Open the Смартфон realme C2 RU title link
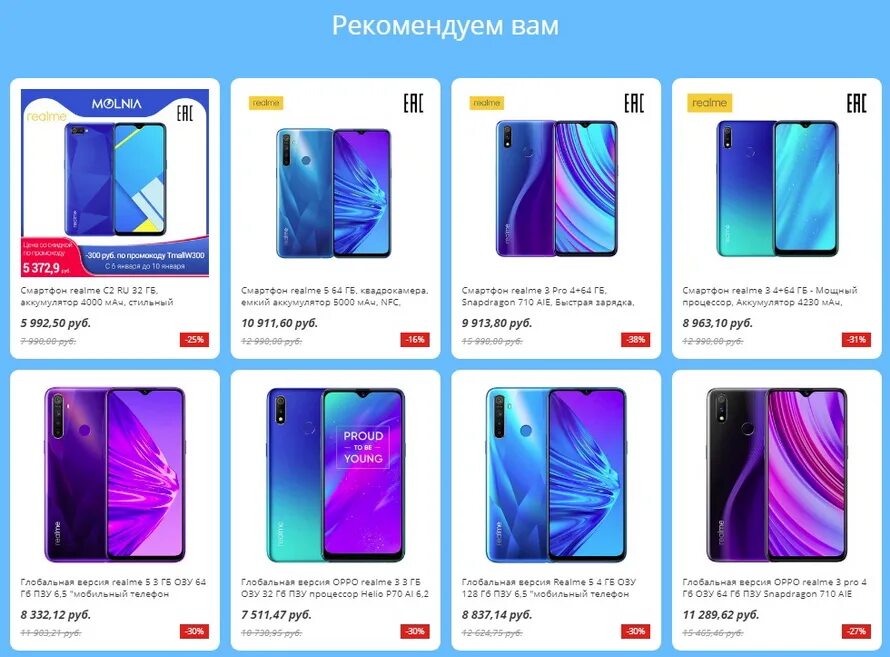 (96, 296)
